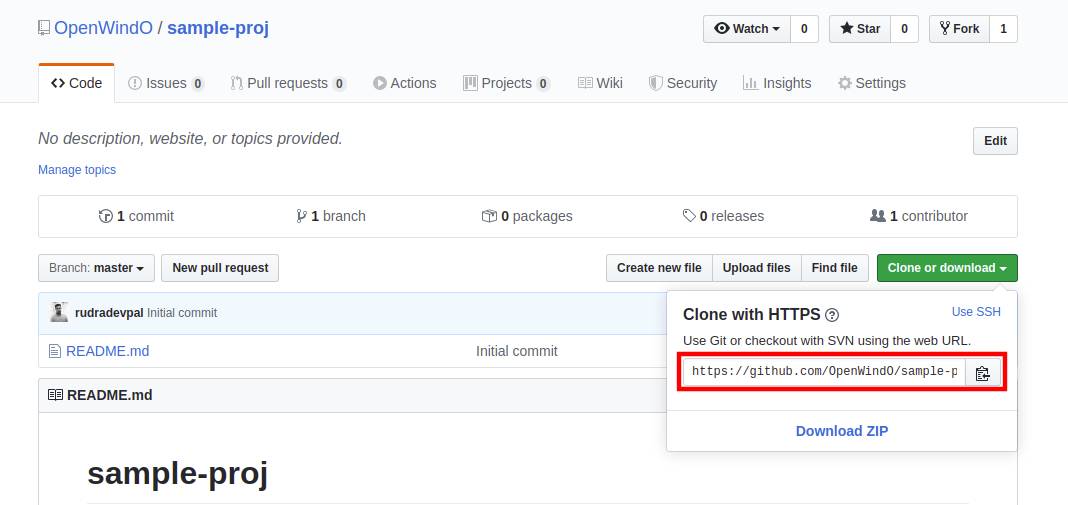Viewport: 1068px width, 505px height.
Task: Click the New pull request button
Action: coord(220,268)
